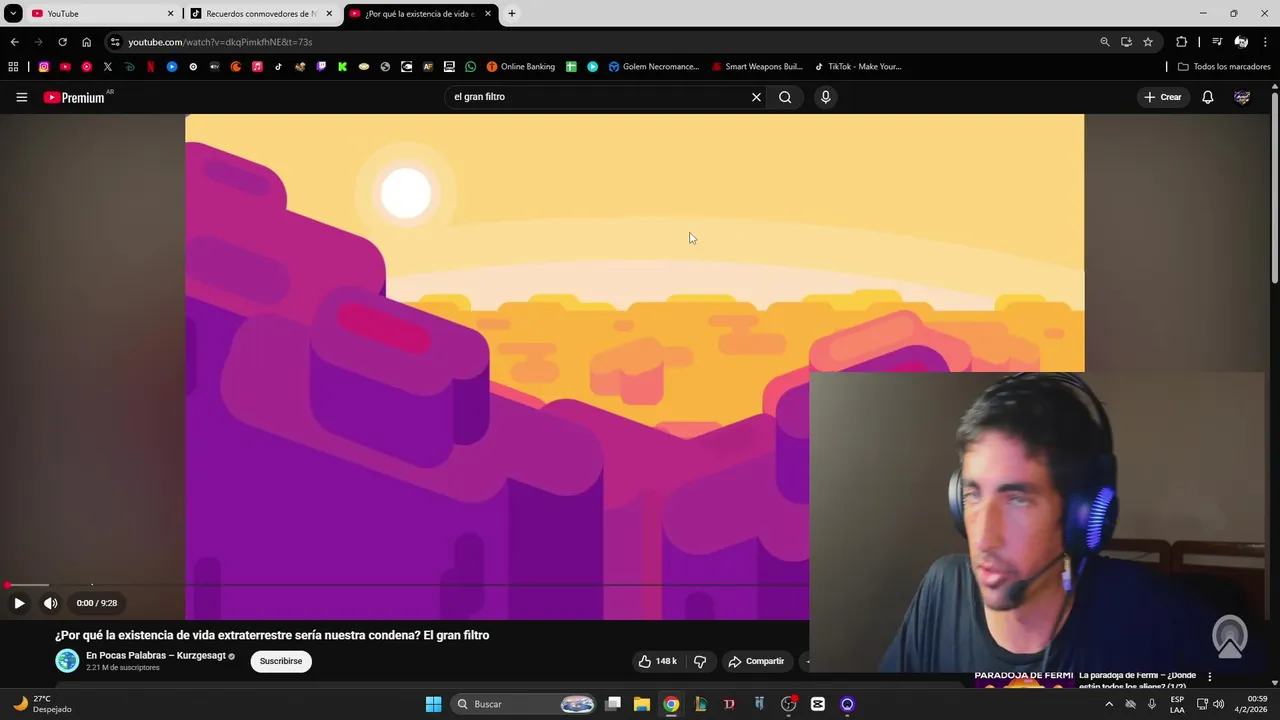This screenshot has height=720, width=1280.
Task: Expand the Todos los marcadores folder
Action: 1224,67
